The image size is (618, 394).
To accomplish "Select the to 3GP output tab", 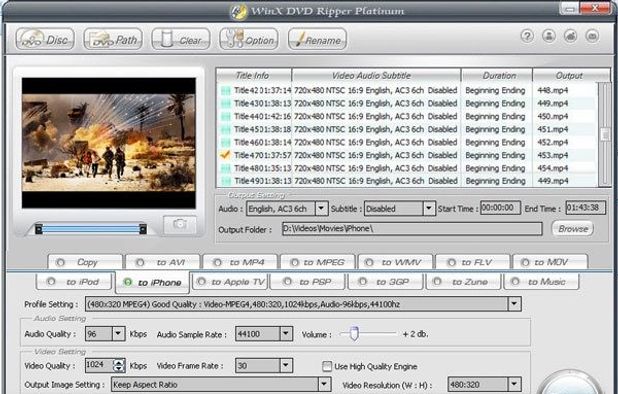I will pos(385,282).
